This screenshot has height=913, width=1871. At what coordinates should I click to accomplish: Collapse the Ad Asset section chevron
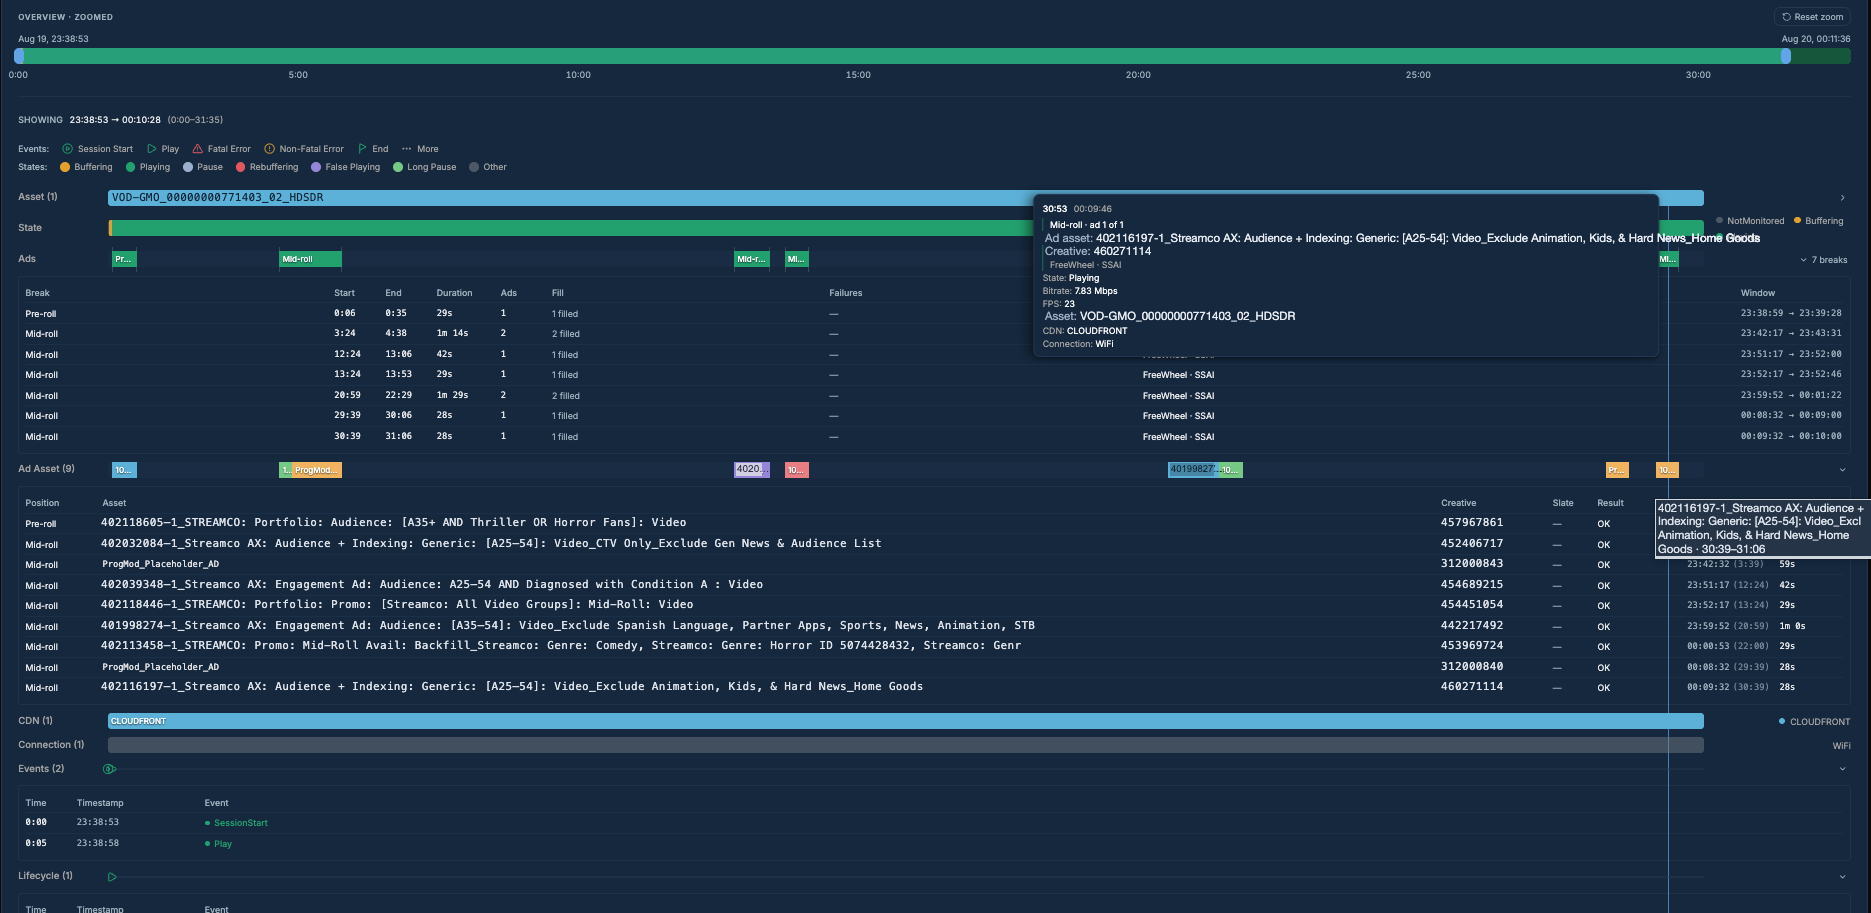pos(1842,470)
